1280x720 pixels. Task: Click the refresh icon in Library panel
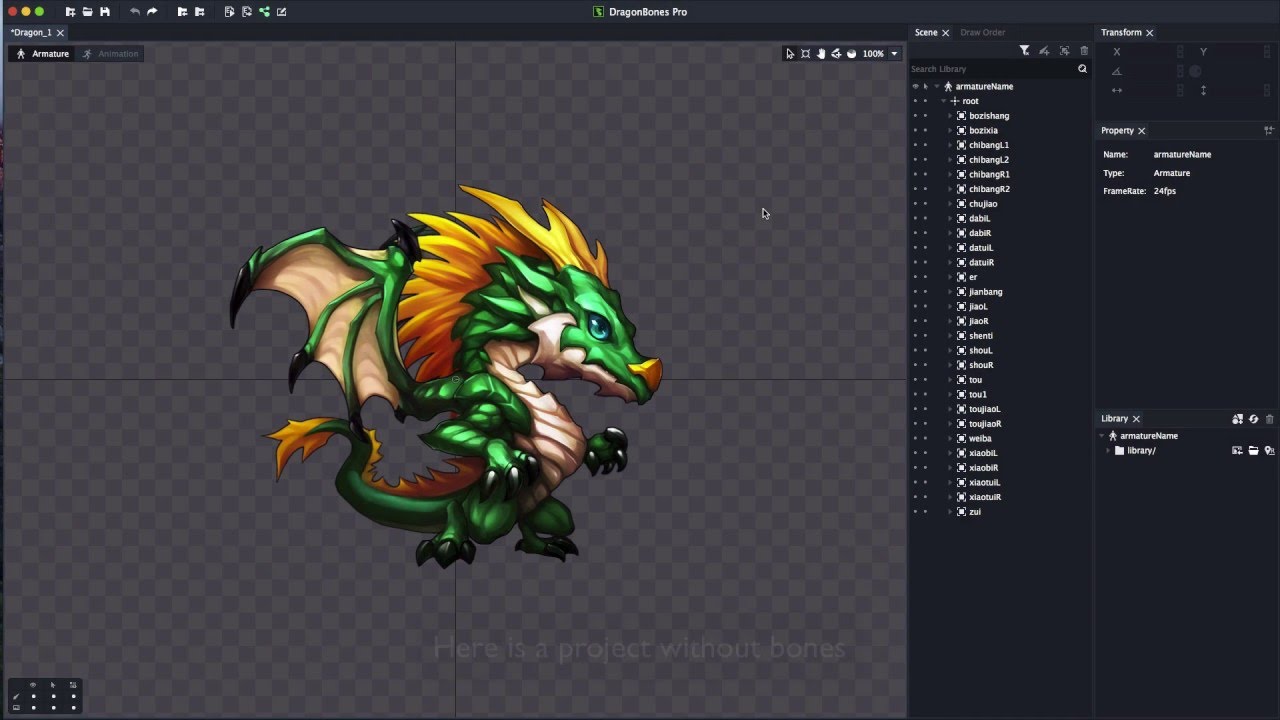(1253, 419)
